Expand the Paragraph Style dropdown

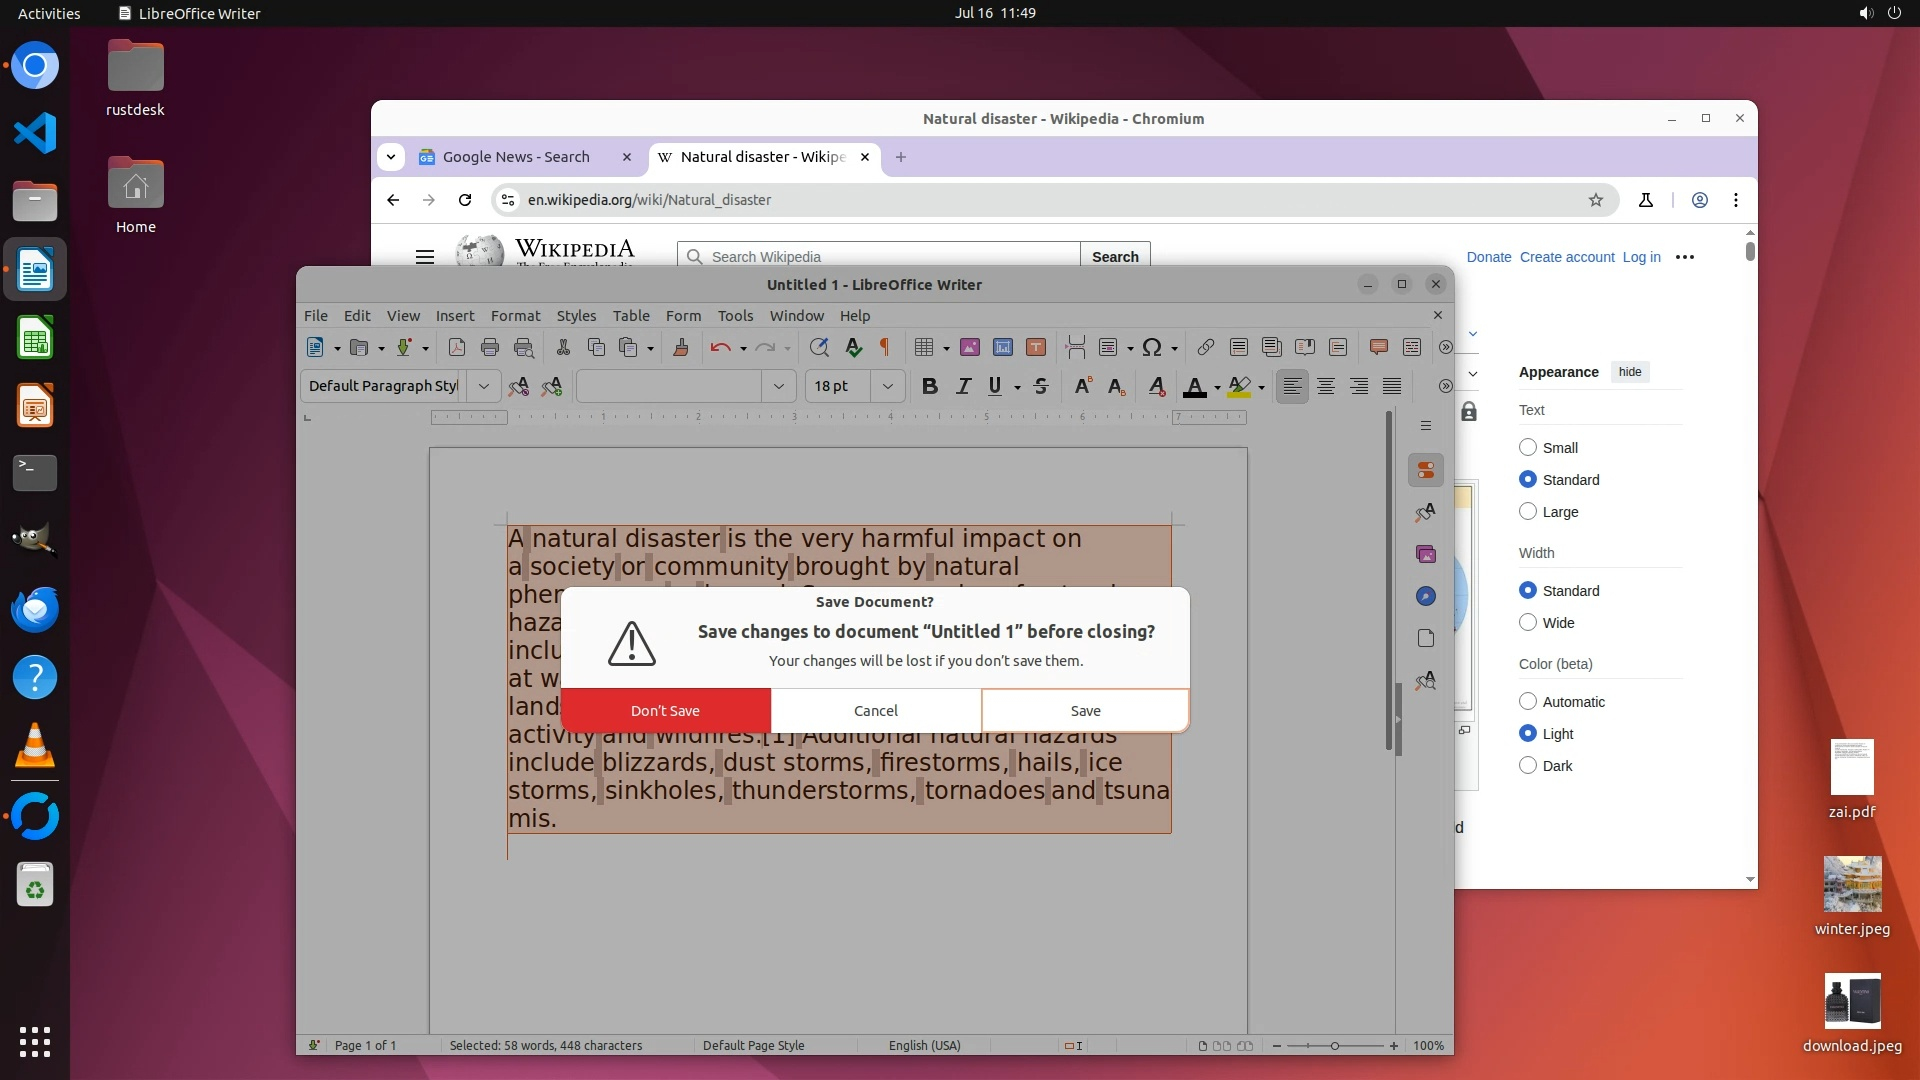coord(484,386)
